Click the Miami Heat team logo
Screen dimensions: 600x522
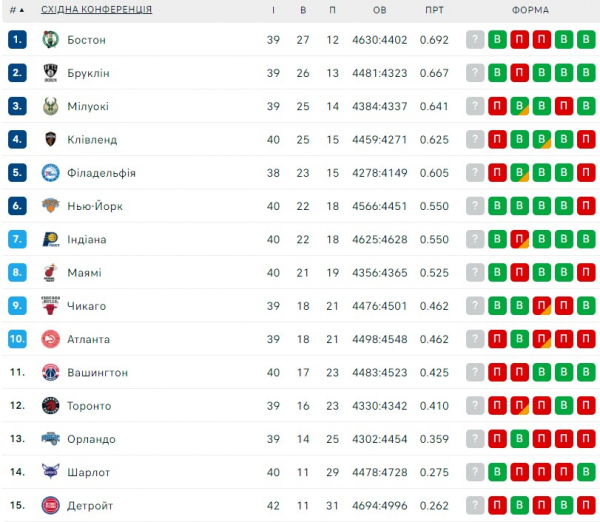click(x=51, y=273)
